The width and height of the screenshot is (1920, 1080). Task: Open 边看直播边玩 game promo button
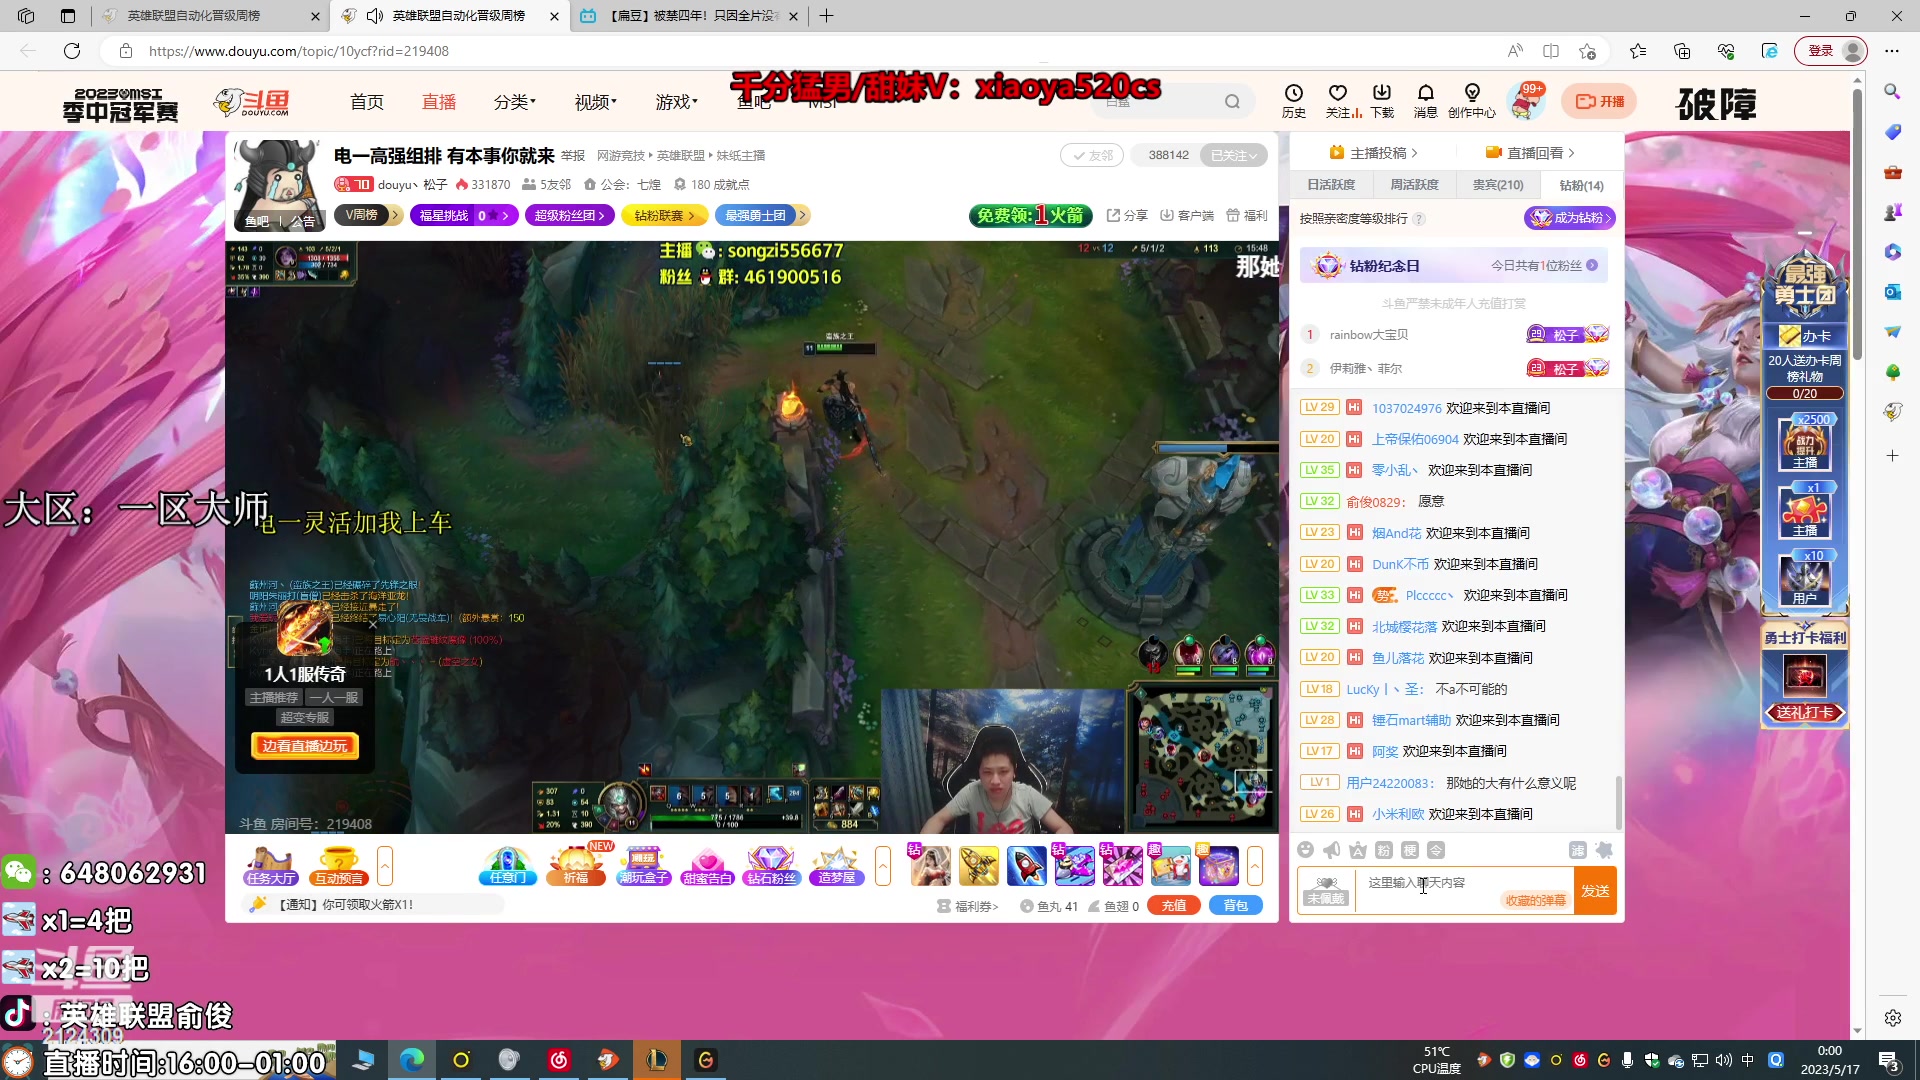click(304, 746)
